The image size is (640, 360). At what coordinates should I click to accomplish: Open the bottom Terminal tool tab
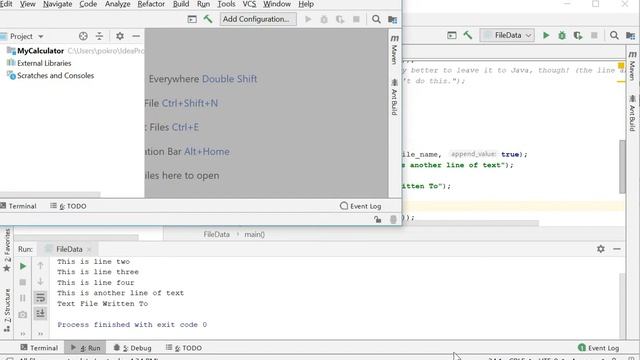coord(39,348)
